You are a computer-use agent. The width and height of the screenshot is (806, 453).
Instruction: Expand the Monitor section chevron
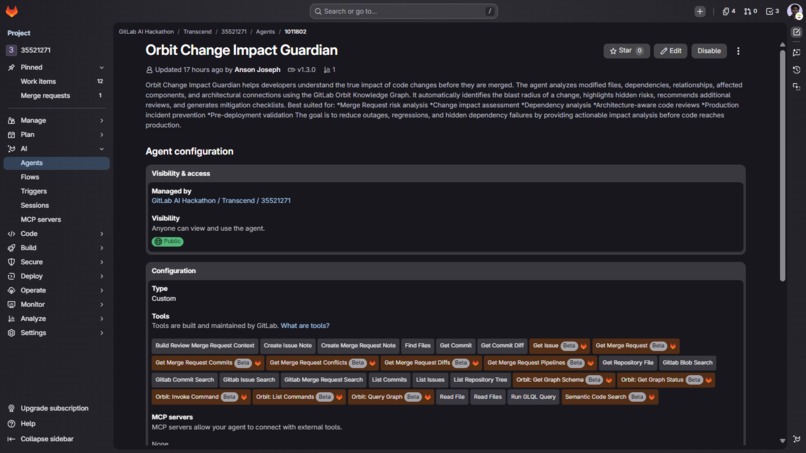[101, 304]
